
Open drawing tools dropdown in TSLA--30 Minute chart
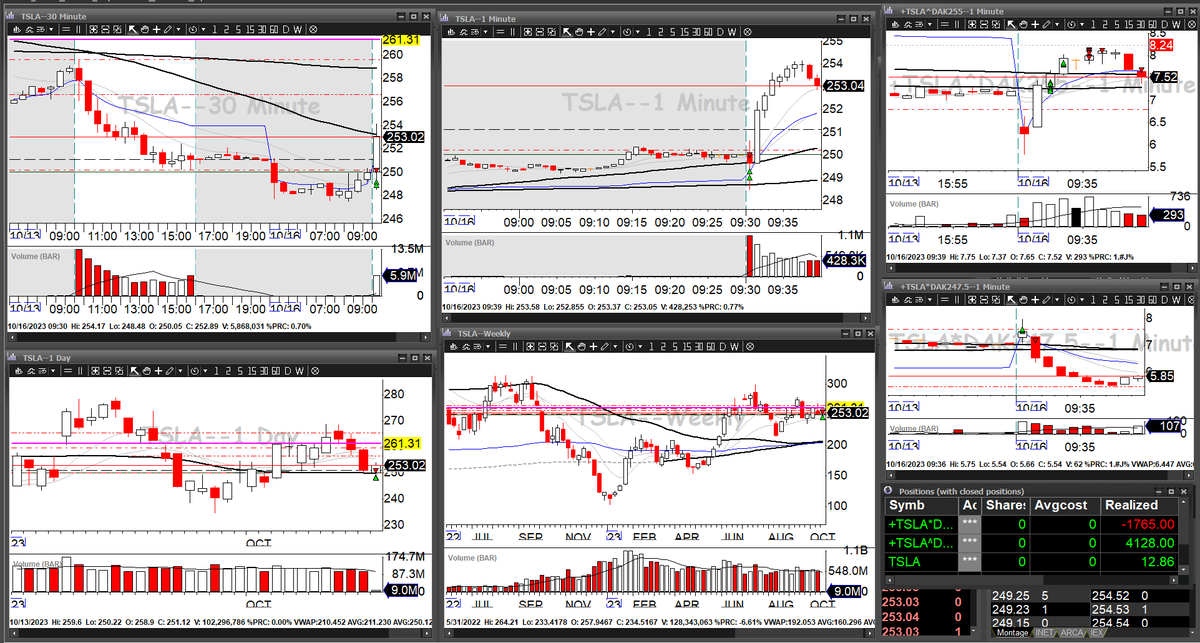click(179, 29)
